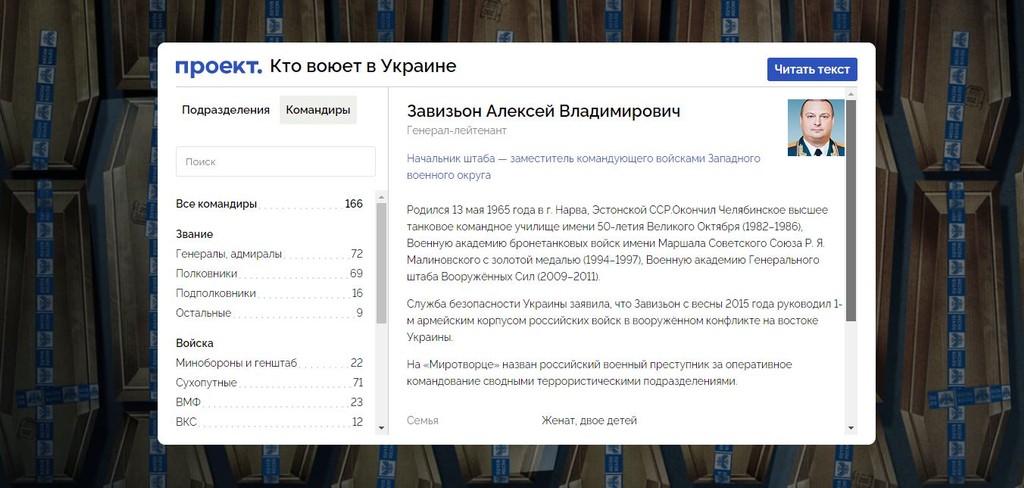Viewport: 1024px width, 488px height.
Task: Filter by Сухопутные troops
Action: (x=269, y=382)
